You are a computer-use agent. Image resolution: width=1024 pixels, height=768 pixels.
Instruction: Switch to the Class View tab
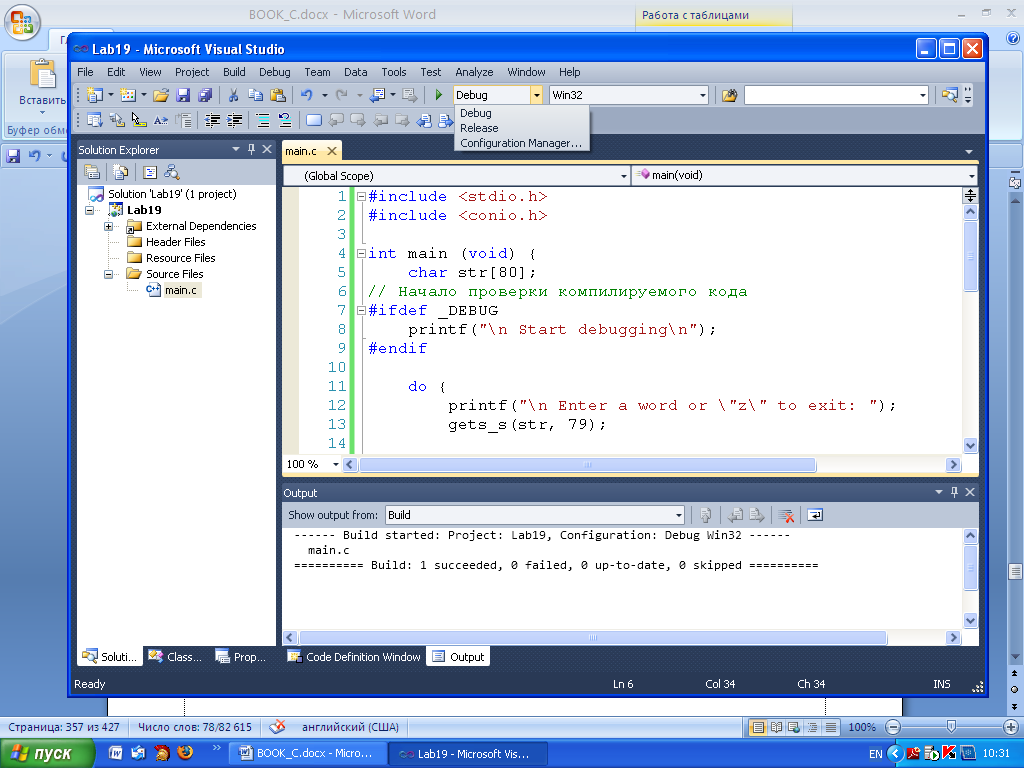(x=176, y=657)
